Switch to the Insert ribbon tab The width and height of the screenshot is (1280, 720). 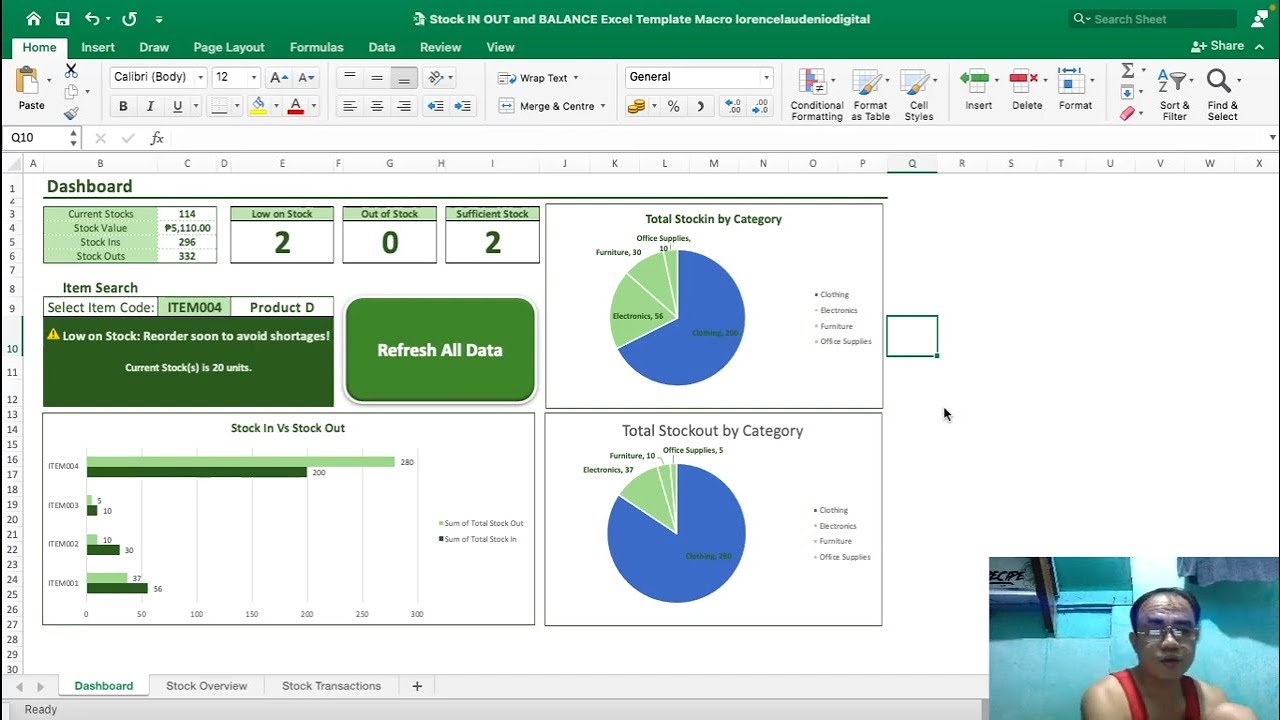(98, 47)
